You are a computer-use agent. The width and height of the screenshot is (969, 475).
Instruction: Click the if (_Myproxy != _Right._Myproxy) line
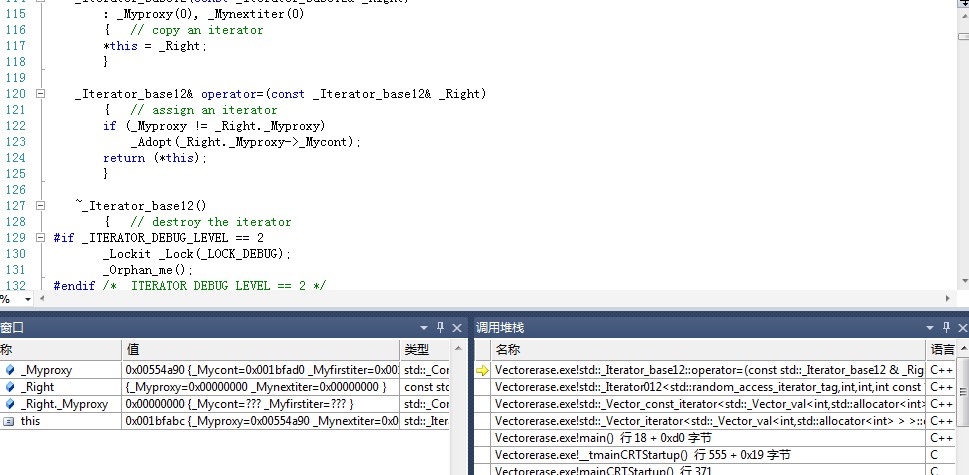pyautogui.click(x=214, y=126)
